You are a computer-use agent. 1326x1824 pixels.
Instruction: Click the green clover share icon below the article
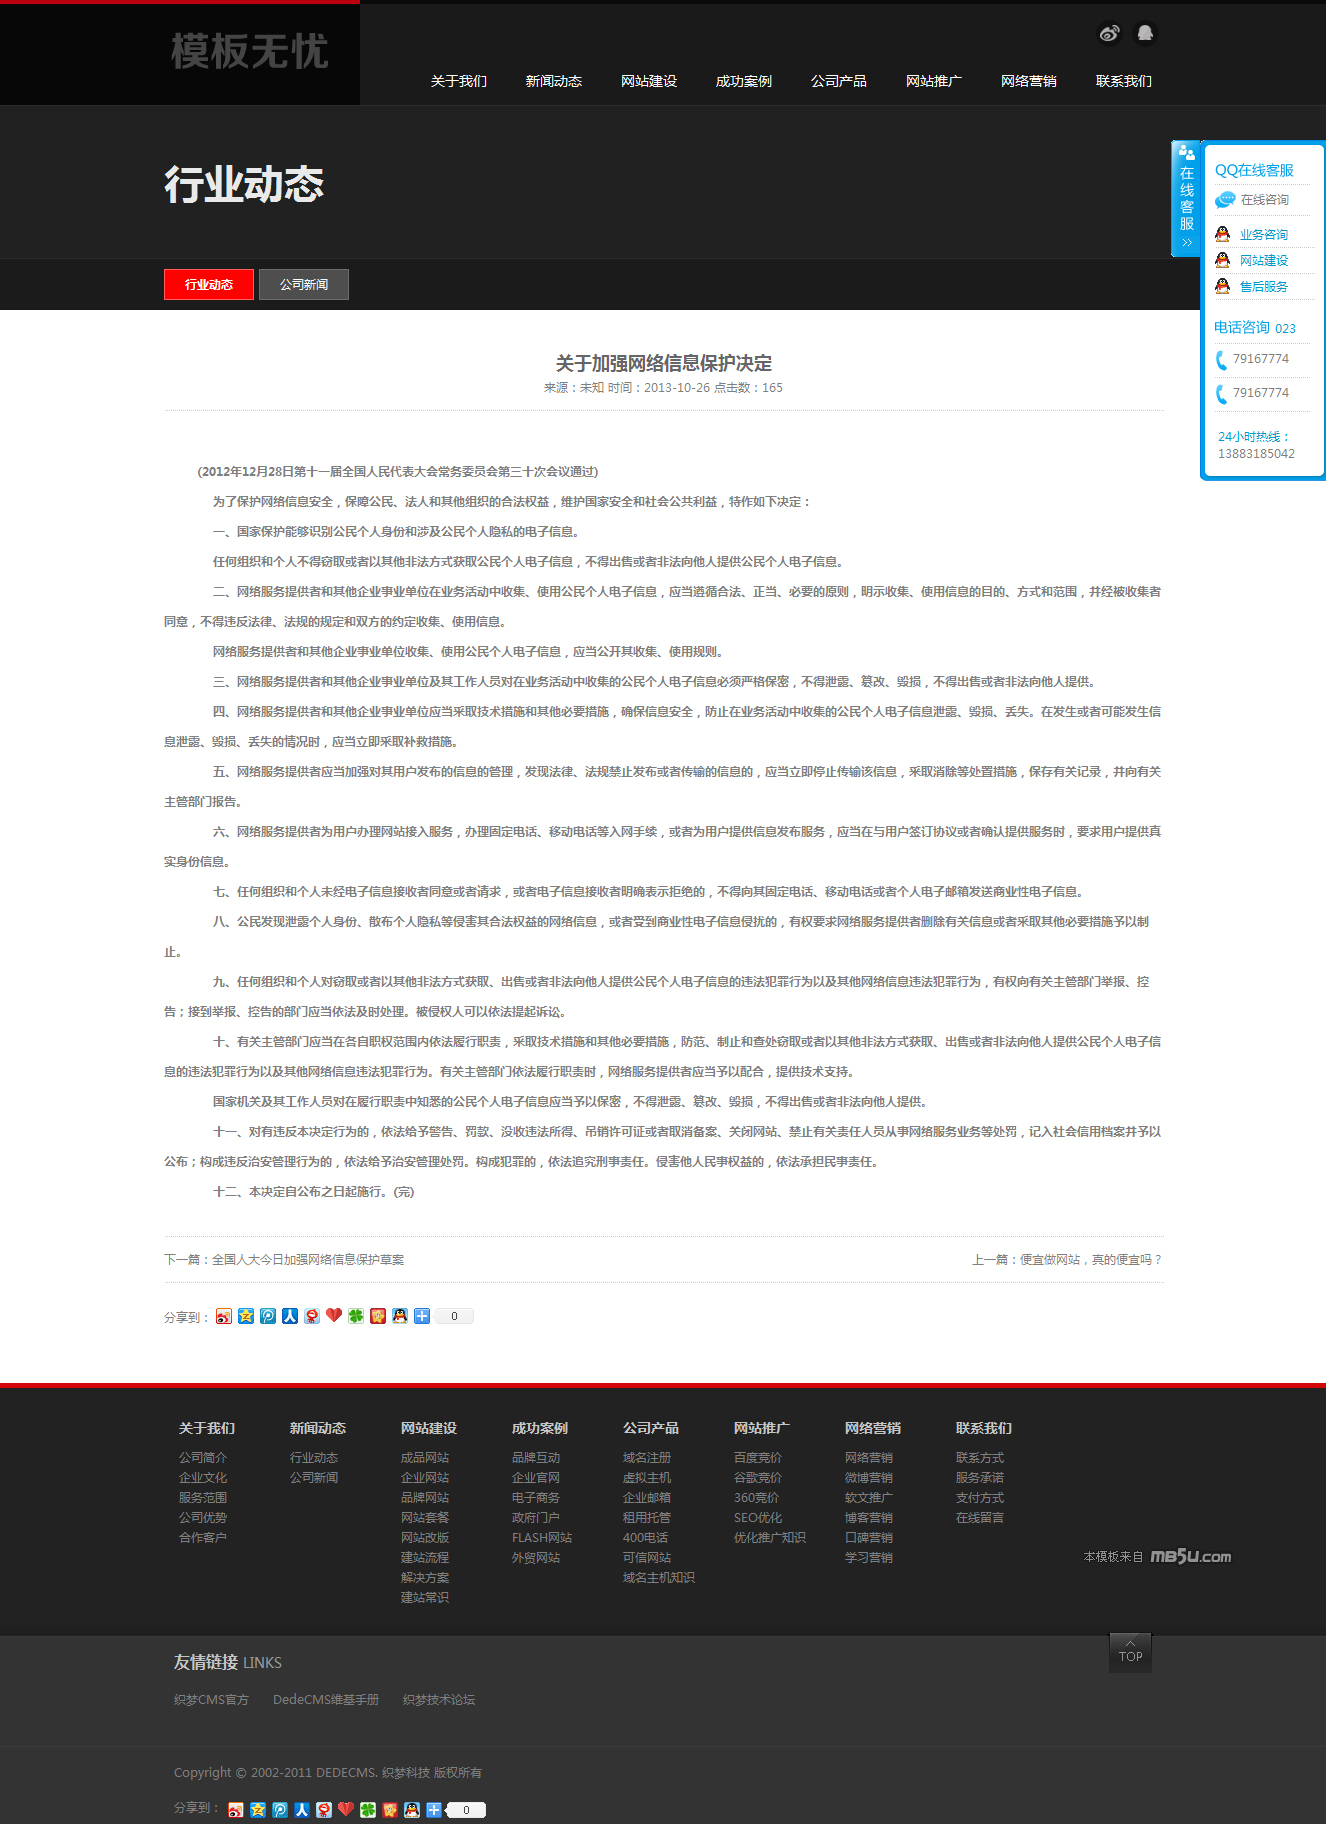(356, 1316)
